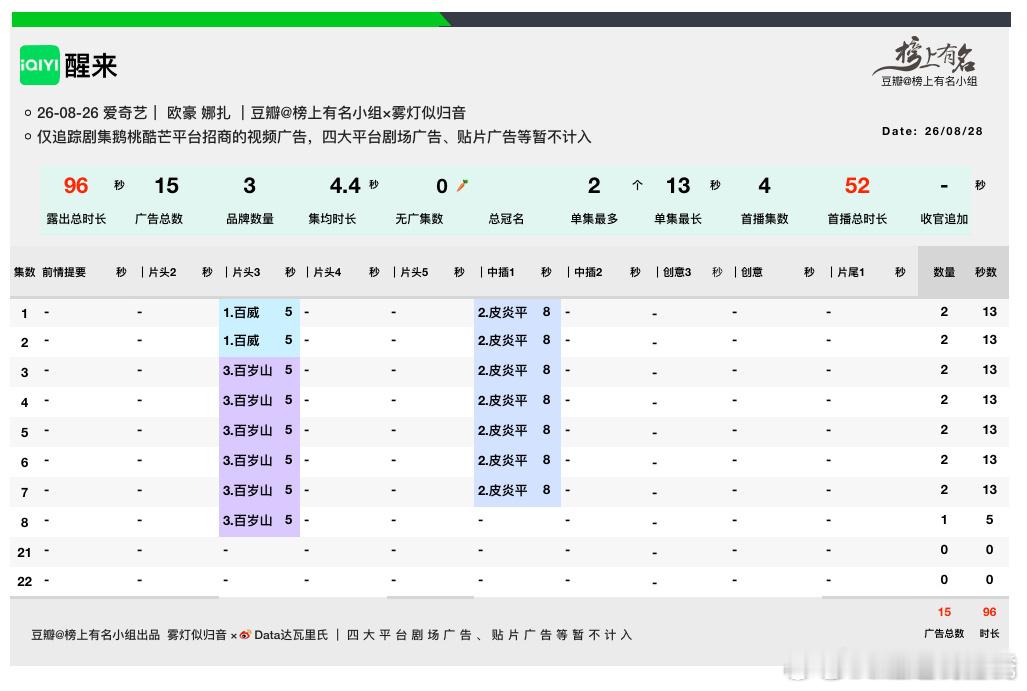Click the Date: 26/08/28 label
The width and height of the screenshot is (1027, 691).
(932, 131)
